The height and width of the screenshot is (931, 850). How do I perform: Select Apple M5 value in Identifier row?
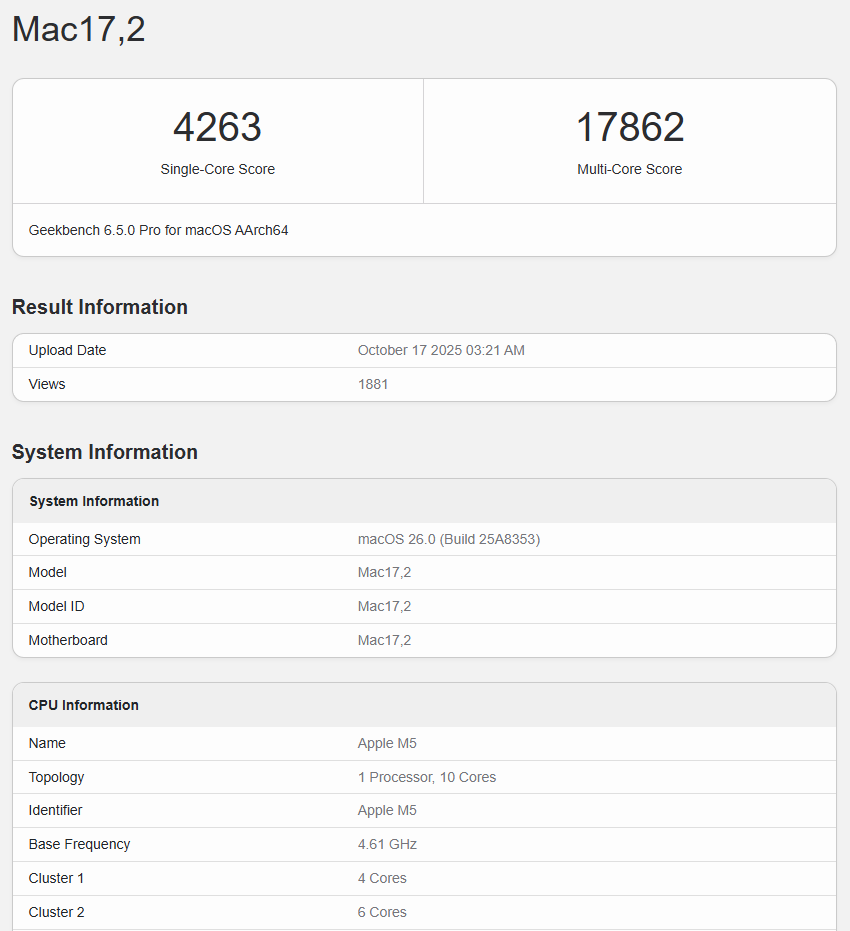pos(387,810)
